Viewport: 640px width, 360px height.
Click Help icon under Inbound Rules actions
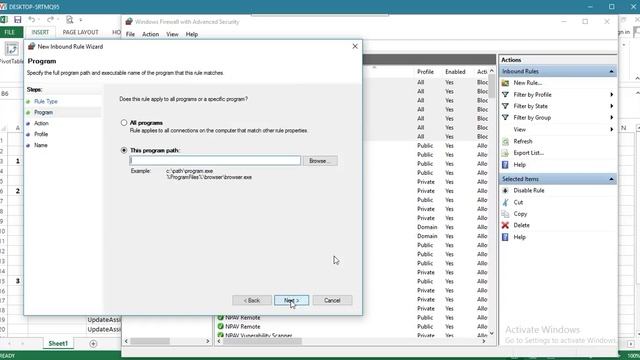(x=505, y=165)
